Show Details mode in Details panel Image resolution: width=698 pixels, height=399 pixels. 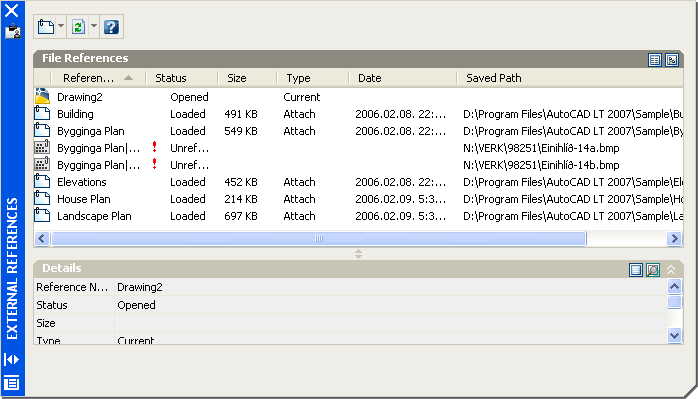tap(636, 270)
